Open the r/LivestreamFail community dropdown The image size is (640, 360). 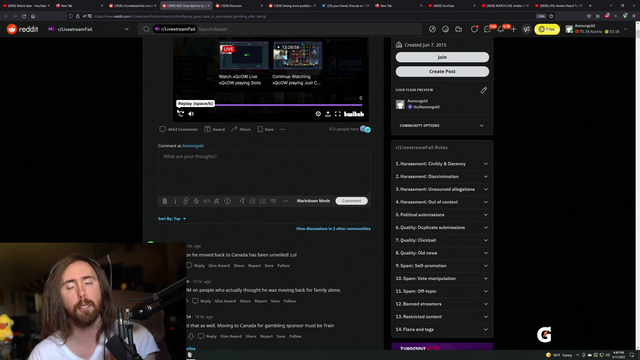point(89,29)
